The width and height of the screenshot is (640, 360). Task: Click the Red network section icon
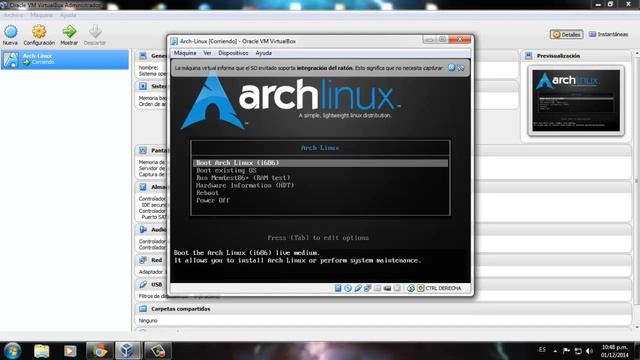tap(142, 260)
